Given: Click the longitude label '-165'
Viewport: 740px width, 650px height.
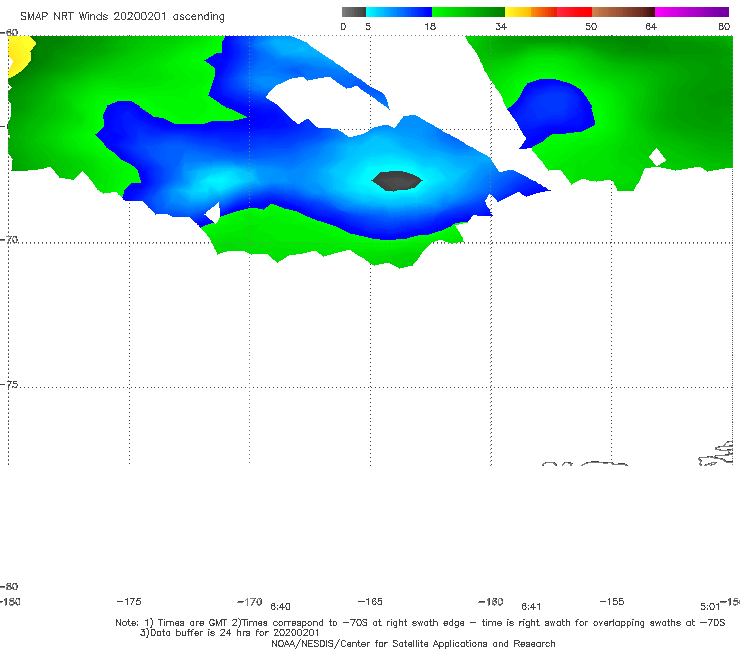Looking at the screenshot, I should pyautogui.click(x=370, y=601).
